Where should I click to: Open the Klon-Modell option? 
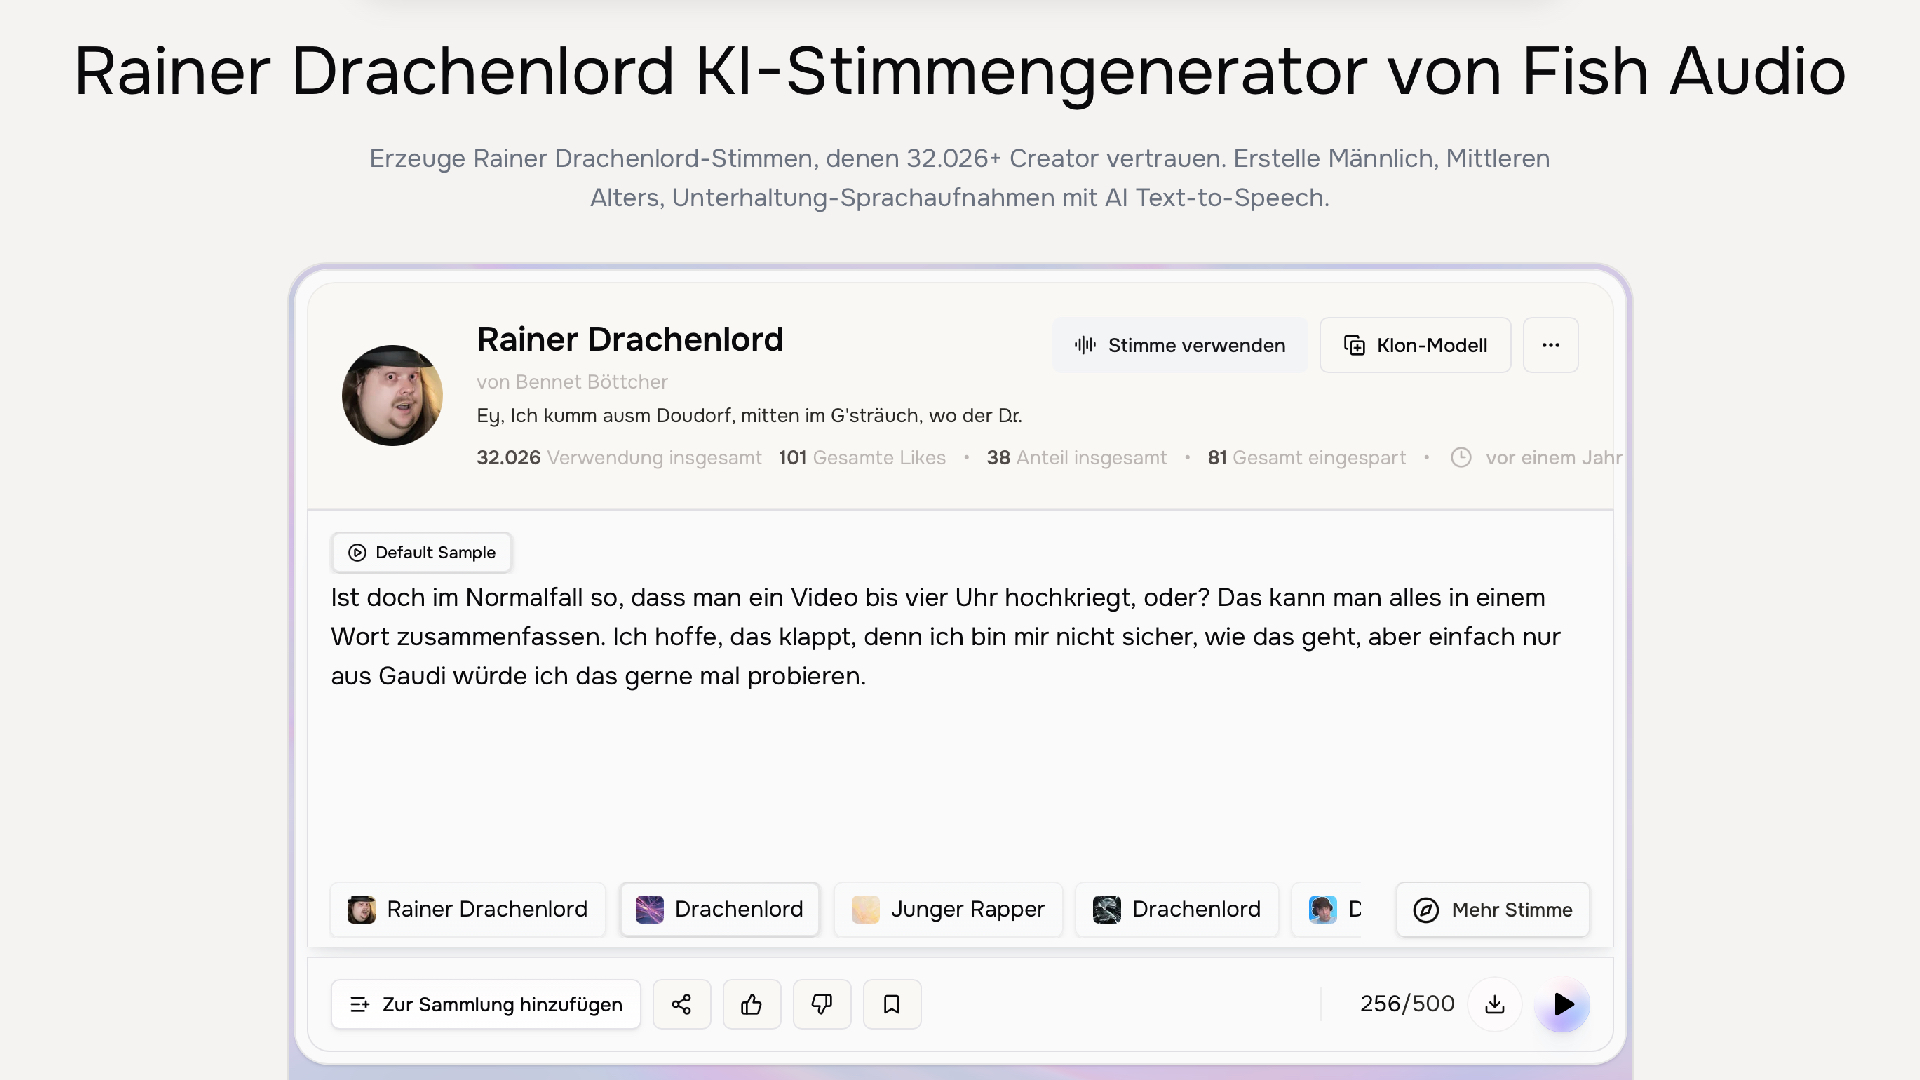(1415, 345)
